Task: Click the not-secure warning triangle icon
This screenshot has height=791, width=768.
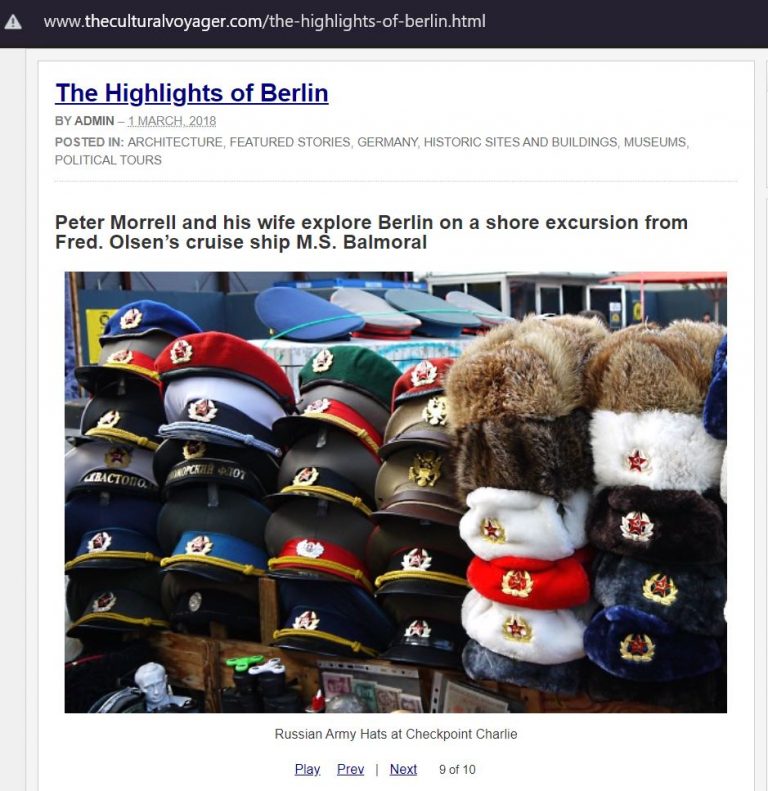Action: [13, 22]
